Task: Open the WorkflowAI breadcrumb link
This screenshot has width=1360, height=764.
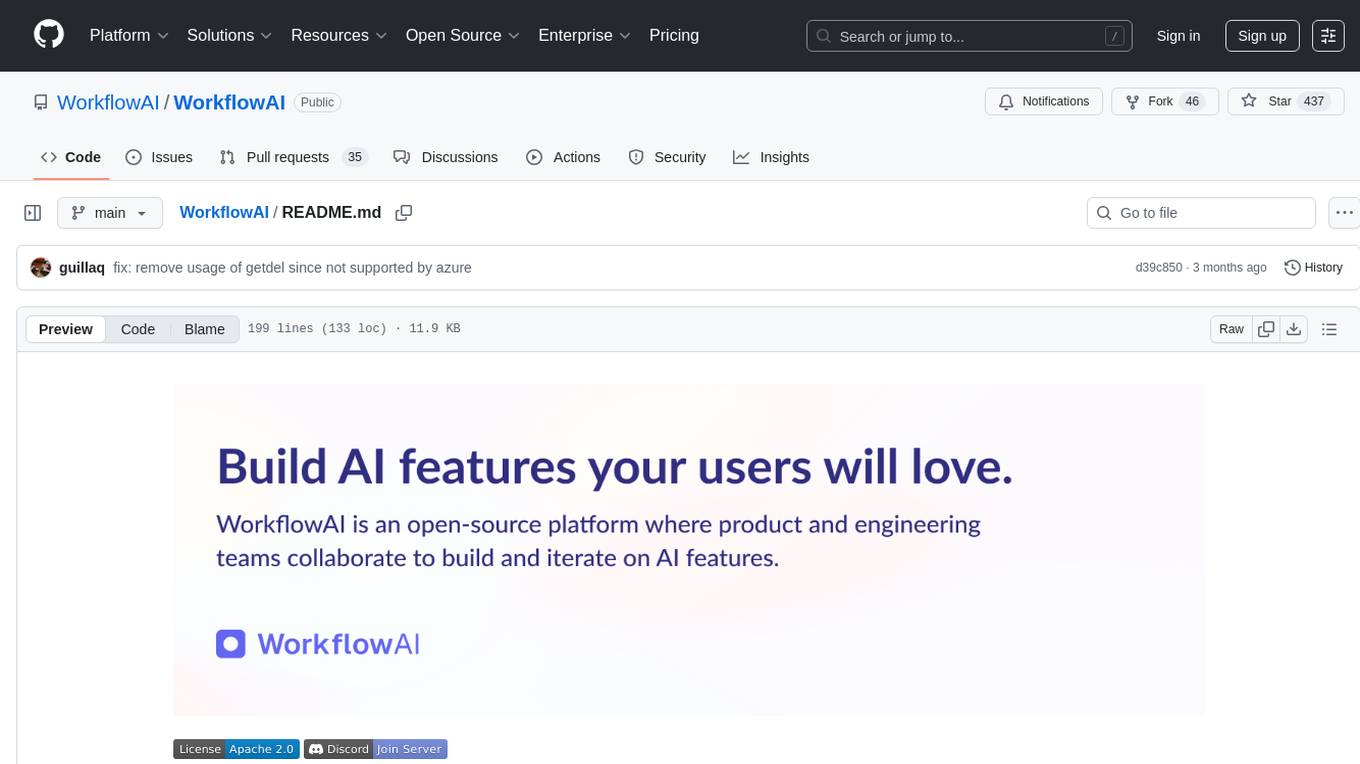Action: [x=224, y=212]
